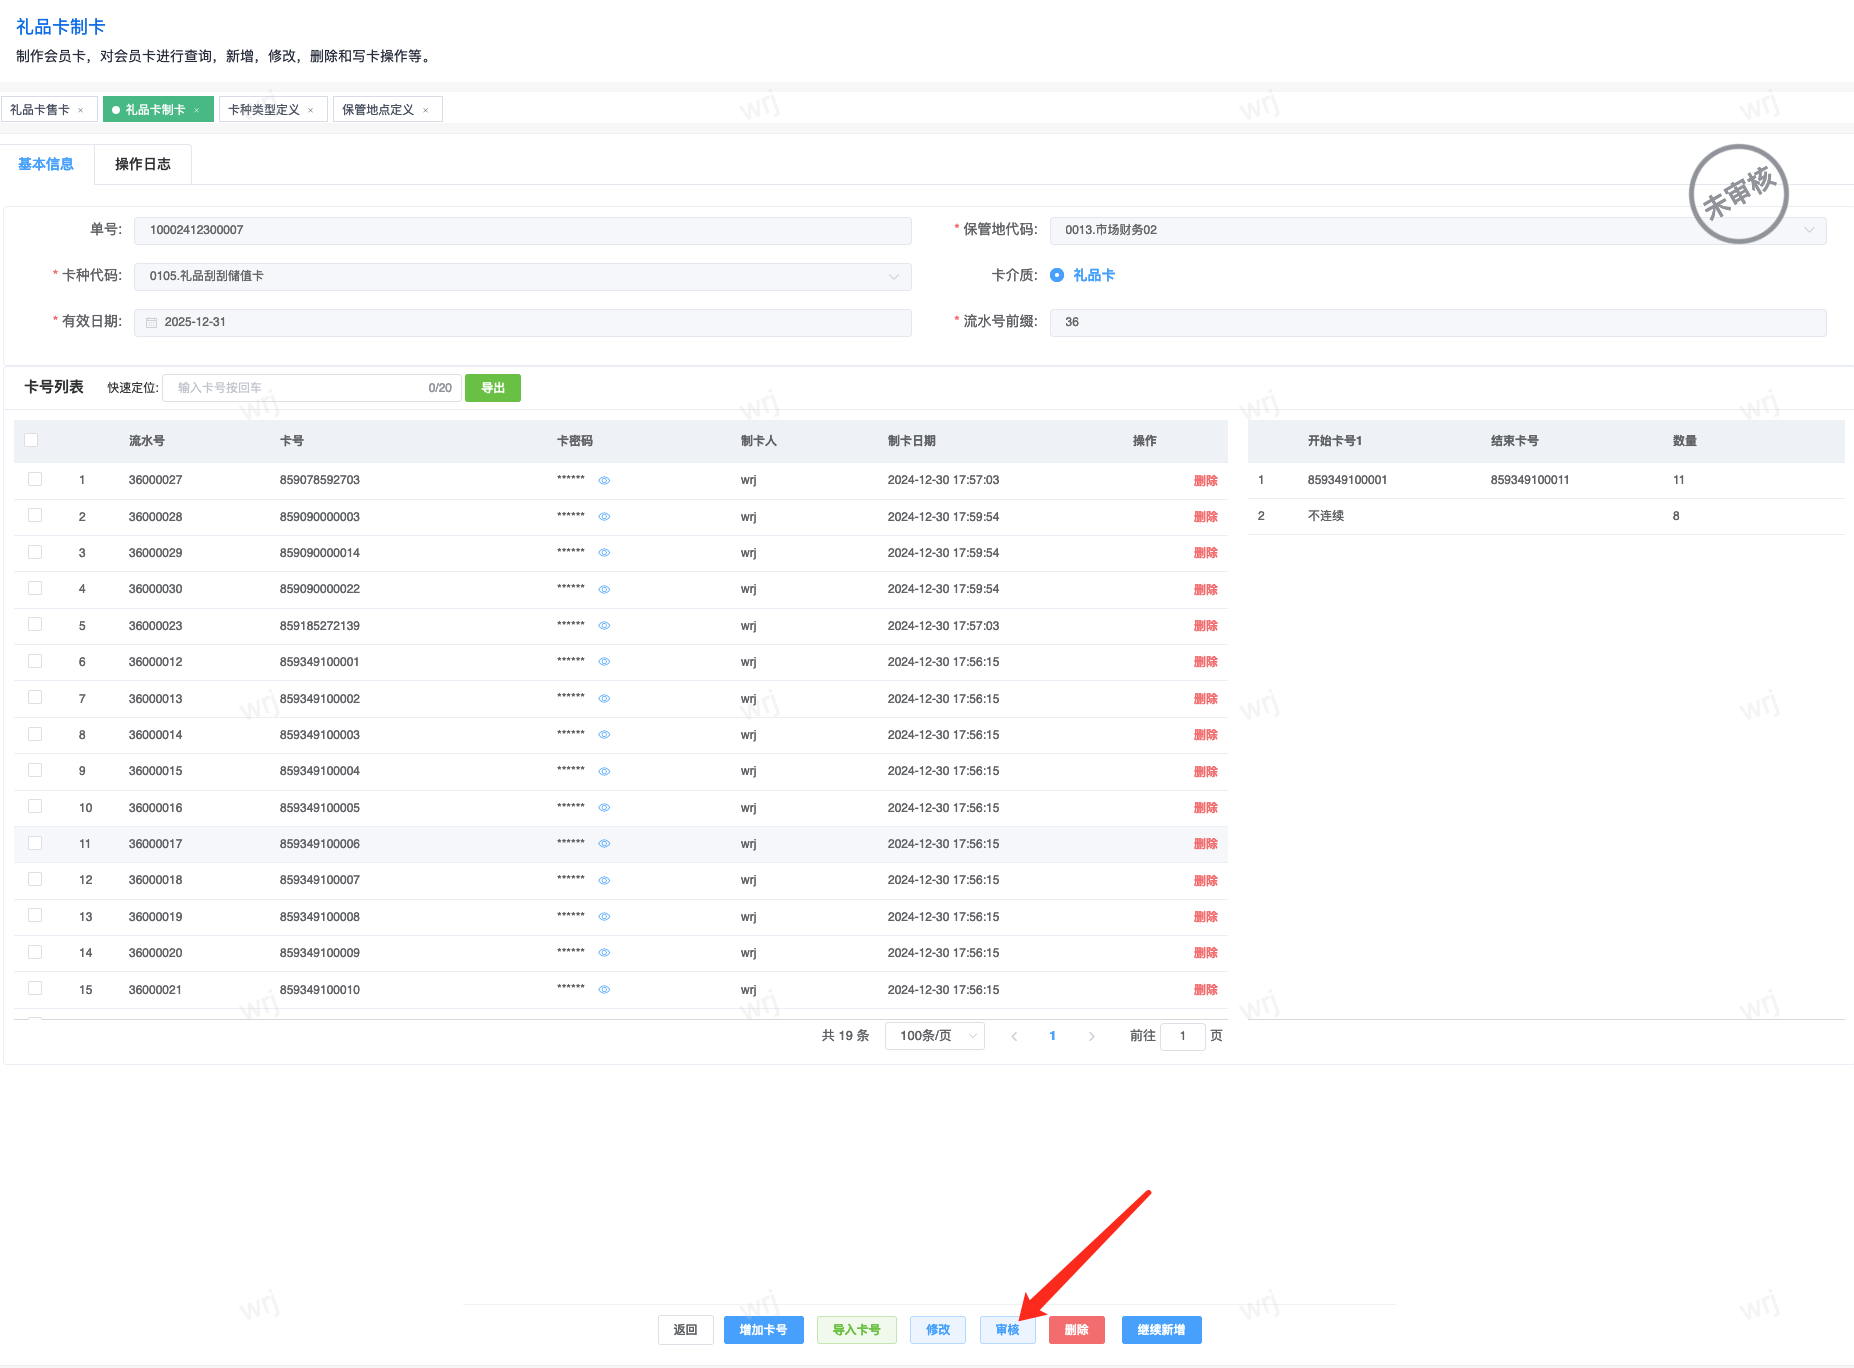This screenshot has height=1368, width=1854.
Task: Check the select-all header checkbox
Action: coord(32,440)
